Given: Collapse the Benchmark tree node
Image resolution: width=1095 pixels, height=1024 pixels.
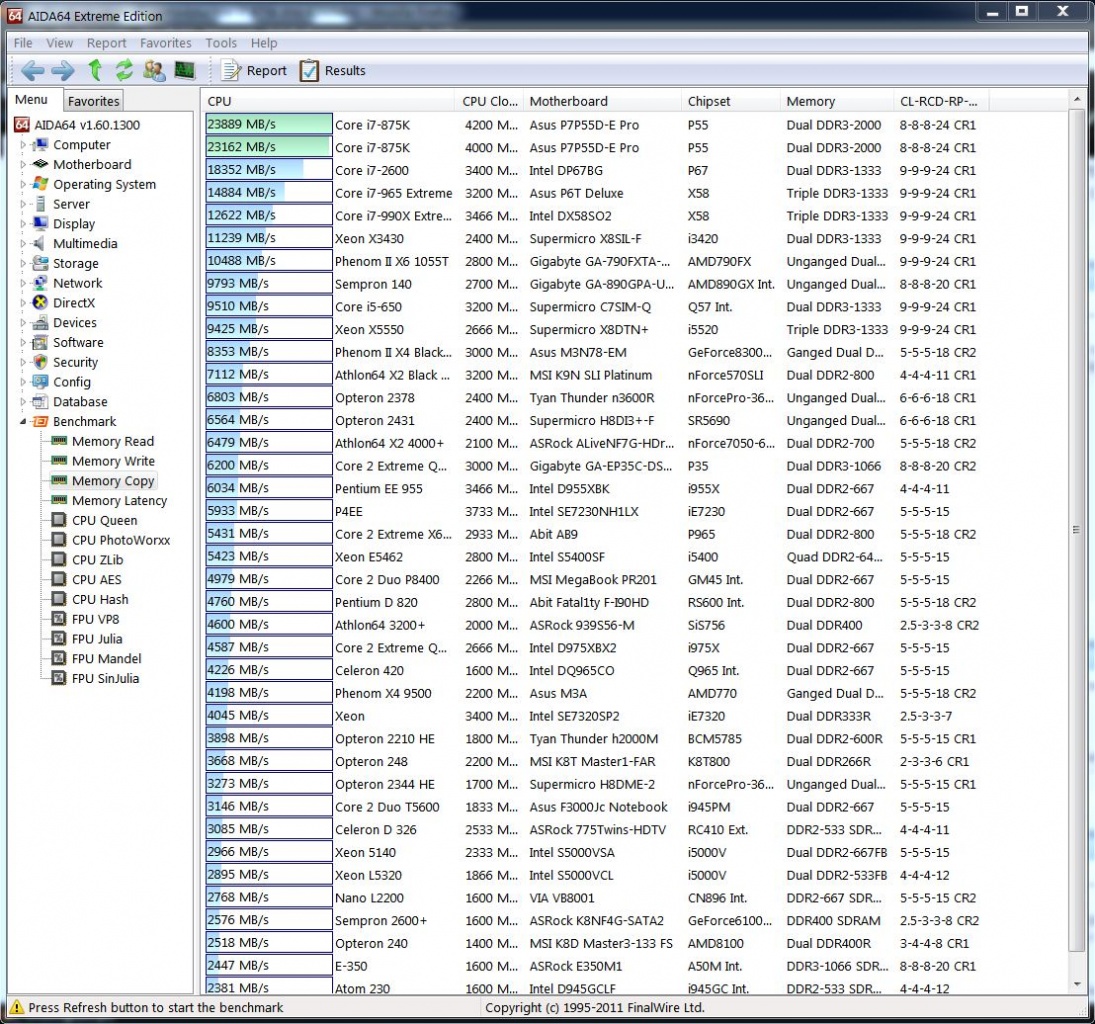Looking at the screenshot, I should pos(23,421).
